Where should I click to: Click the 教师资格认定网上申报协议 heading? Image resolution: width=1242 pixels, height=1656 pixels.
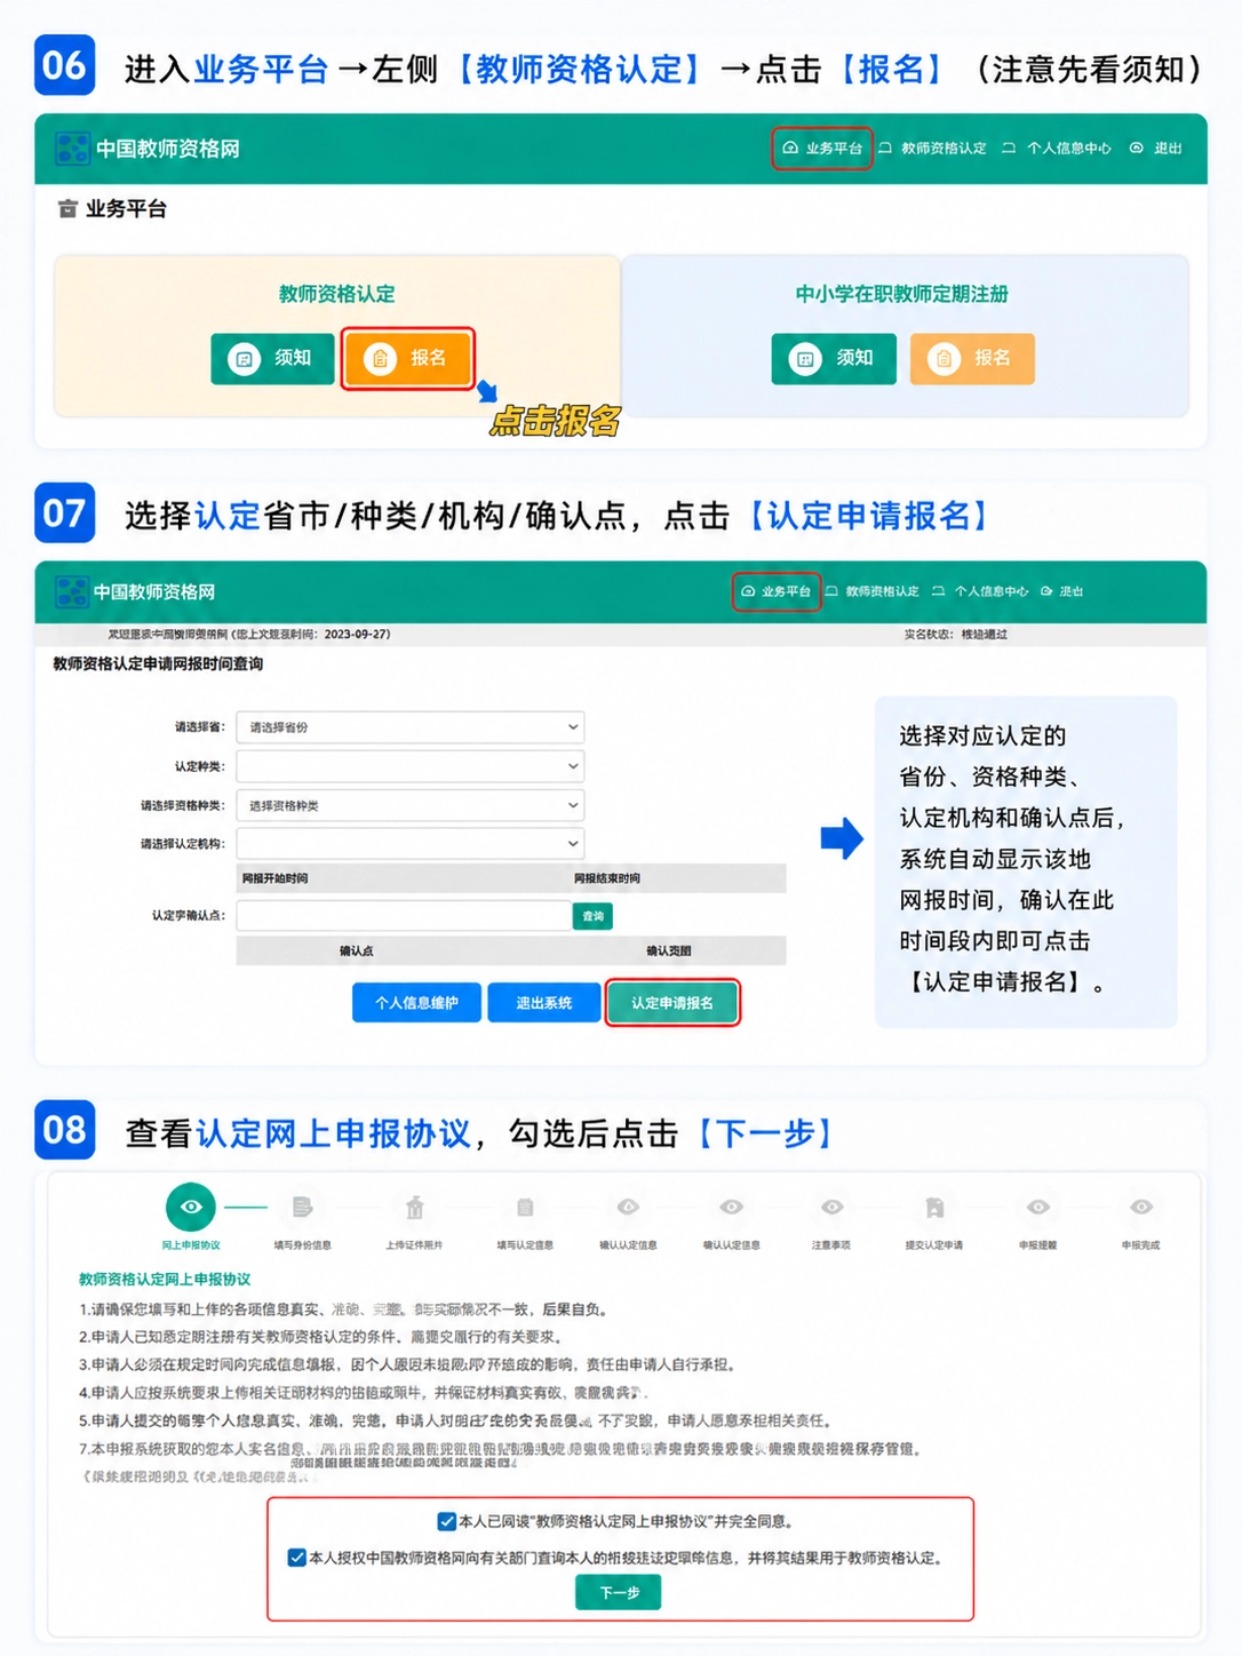[x=165, y=1279]
